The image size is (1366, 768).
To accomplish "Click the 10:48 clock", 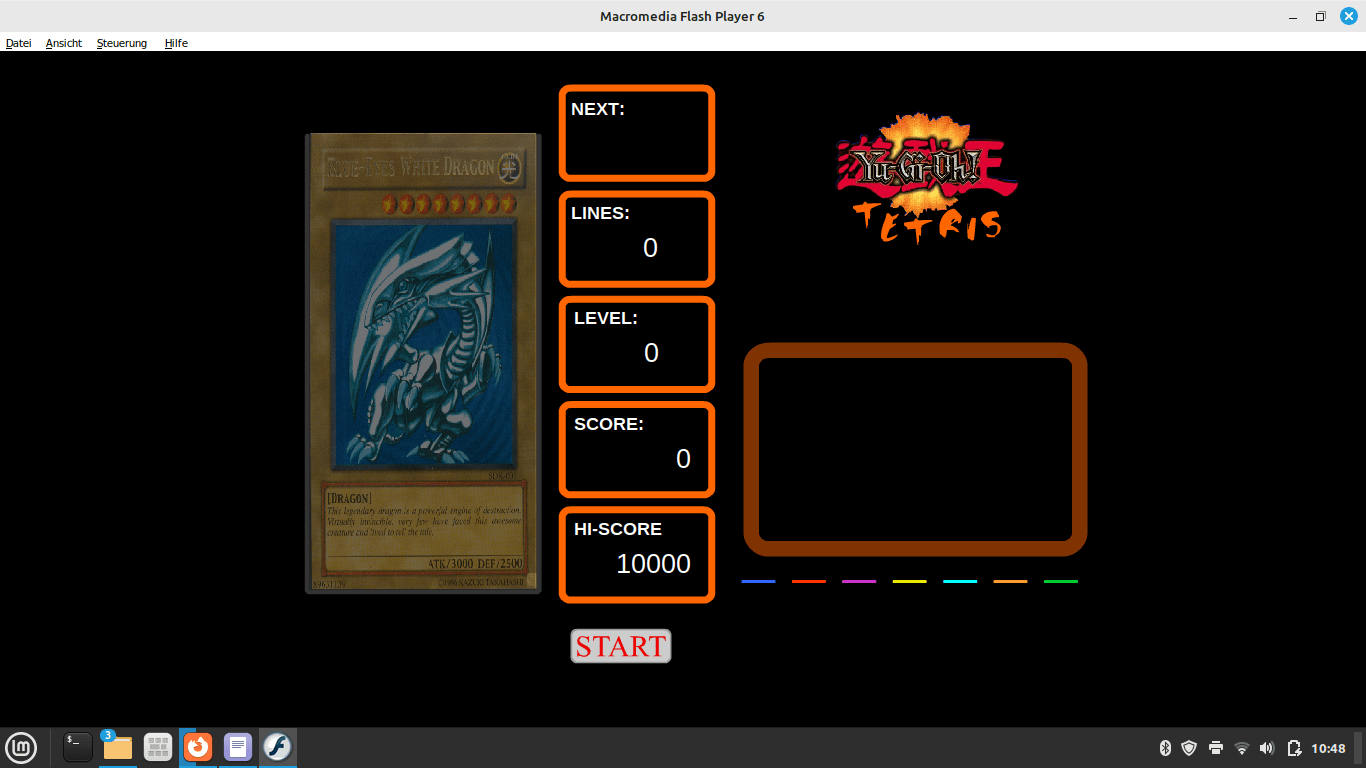I will (x=1328, y=748).
